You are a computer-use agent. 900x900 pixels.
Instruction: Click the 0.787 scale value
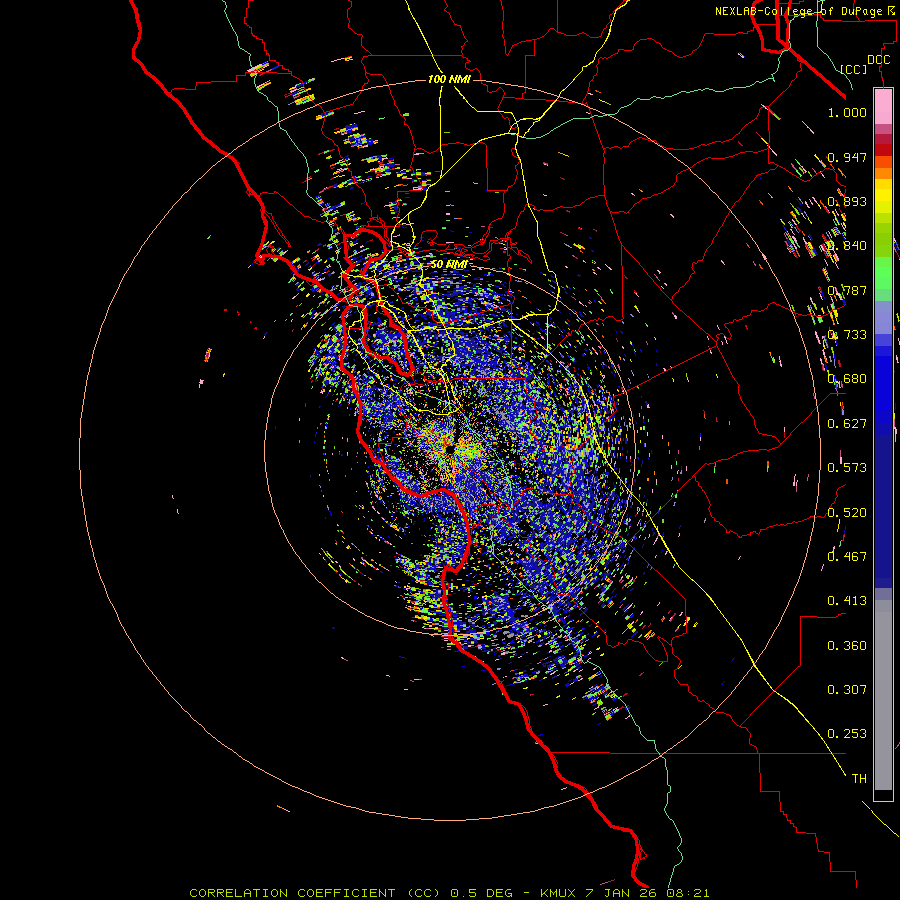(x=847, y=290)
